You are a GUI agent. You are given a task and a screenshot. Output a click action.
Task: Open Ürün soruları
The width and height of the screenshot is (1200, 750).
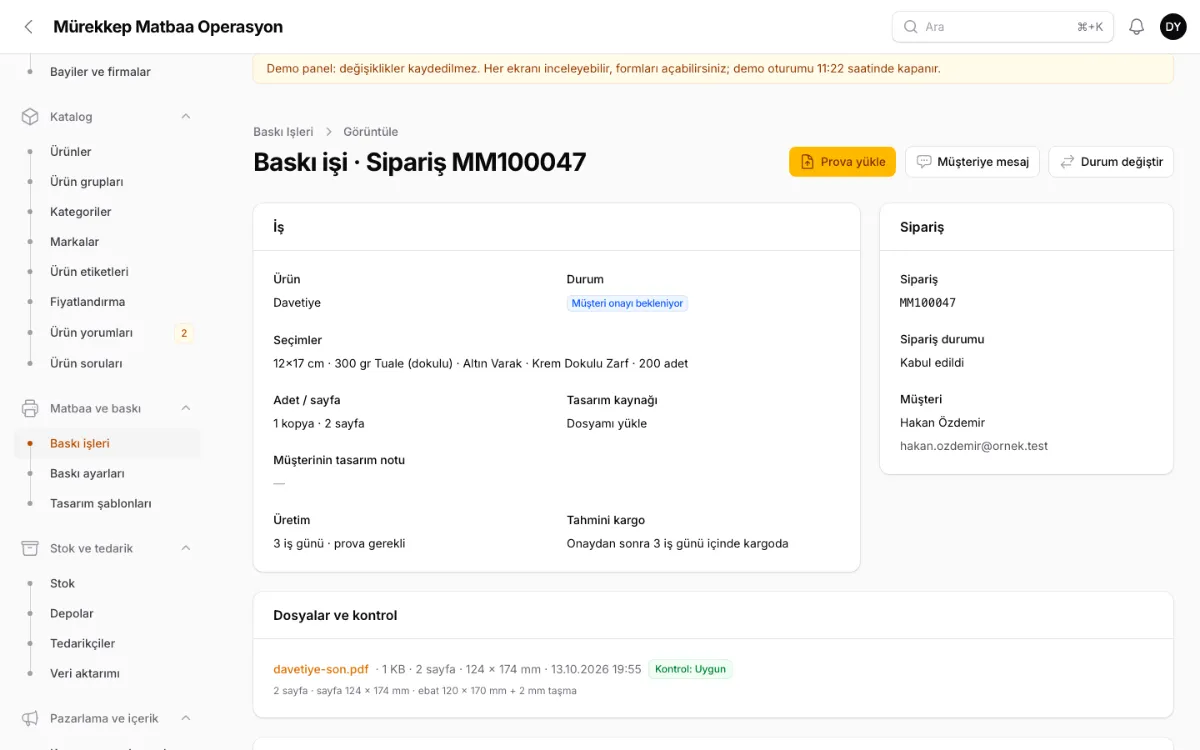pyautogui.click(x=108, y=363)
